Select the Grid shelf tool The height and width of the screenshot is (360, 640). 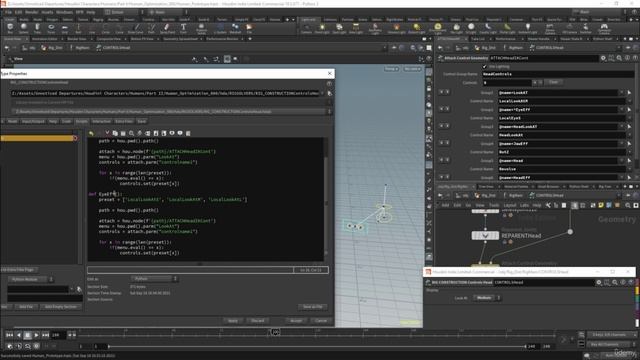coord(64,28)
